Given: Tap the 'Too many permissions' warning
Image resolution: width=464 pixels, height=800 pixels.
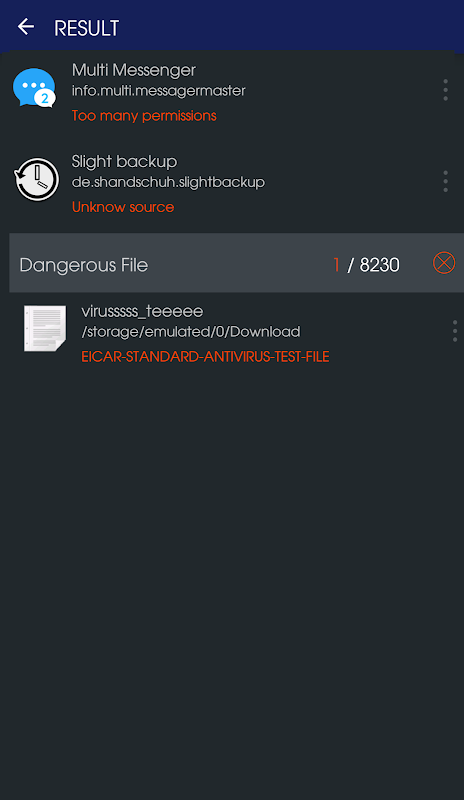Looking at the screenshot, I should pyautogui.click(x=144, y=116).
